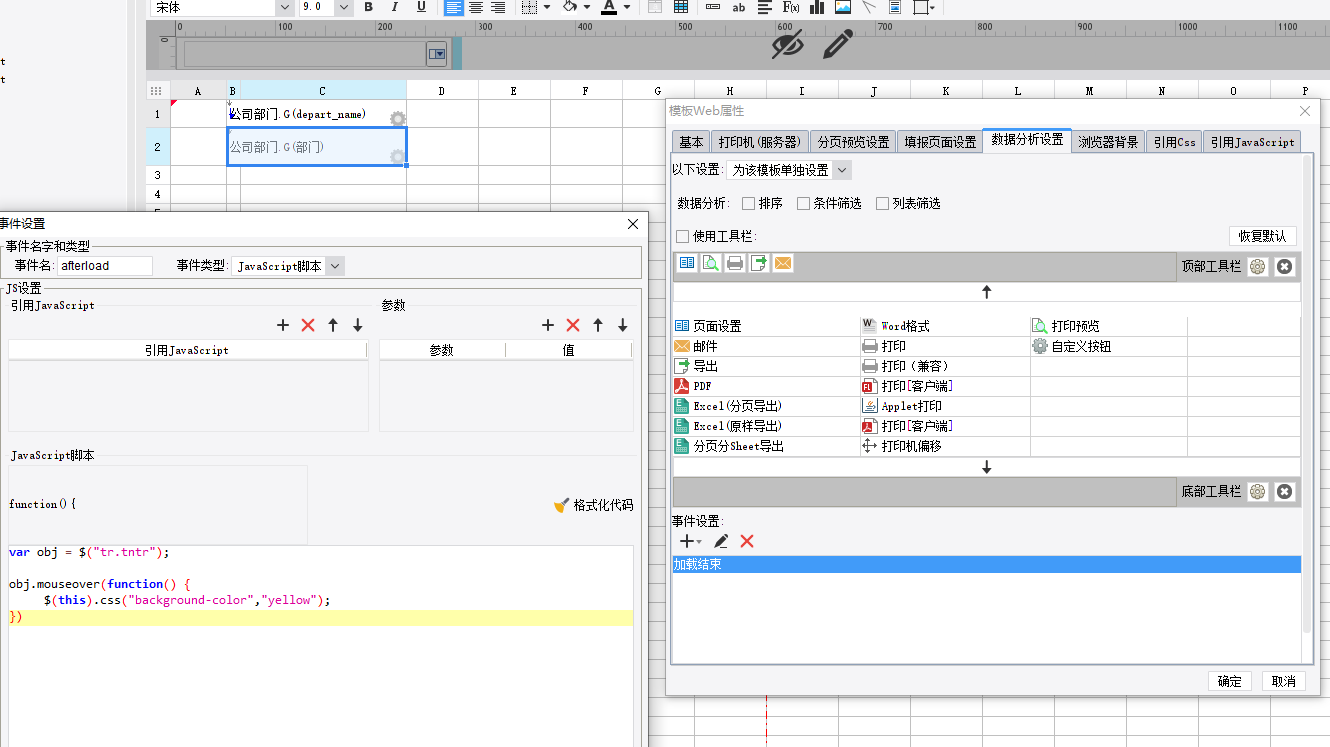
Task: Open the font name dropdown showing 宋体
Action: pos(284,7)
